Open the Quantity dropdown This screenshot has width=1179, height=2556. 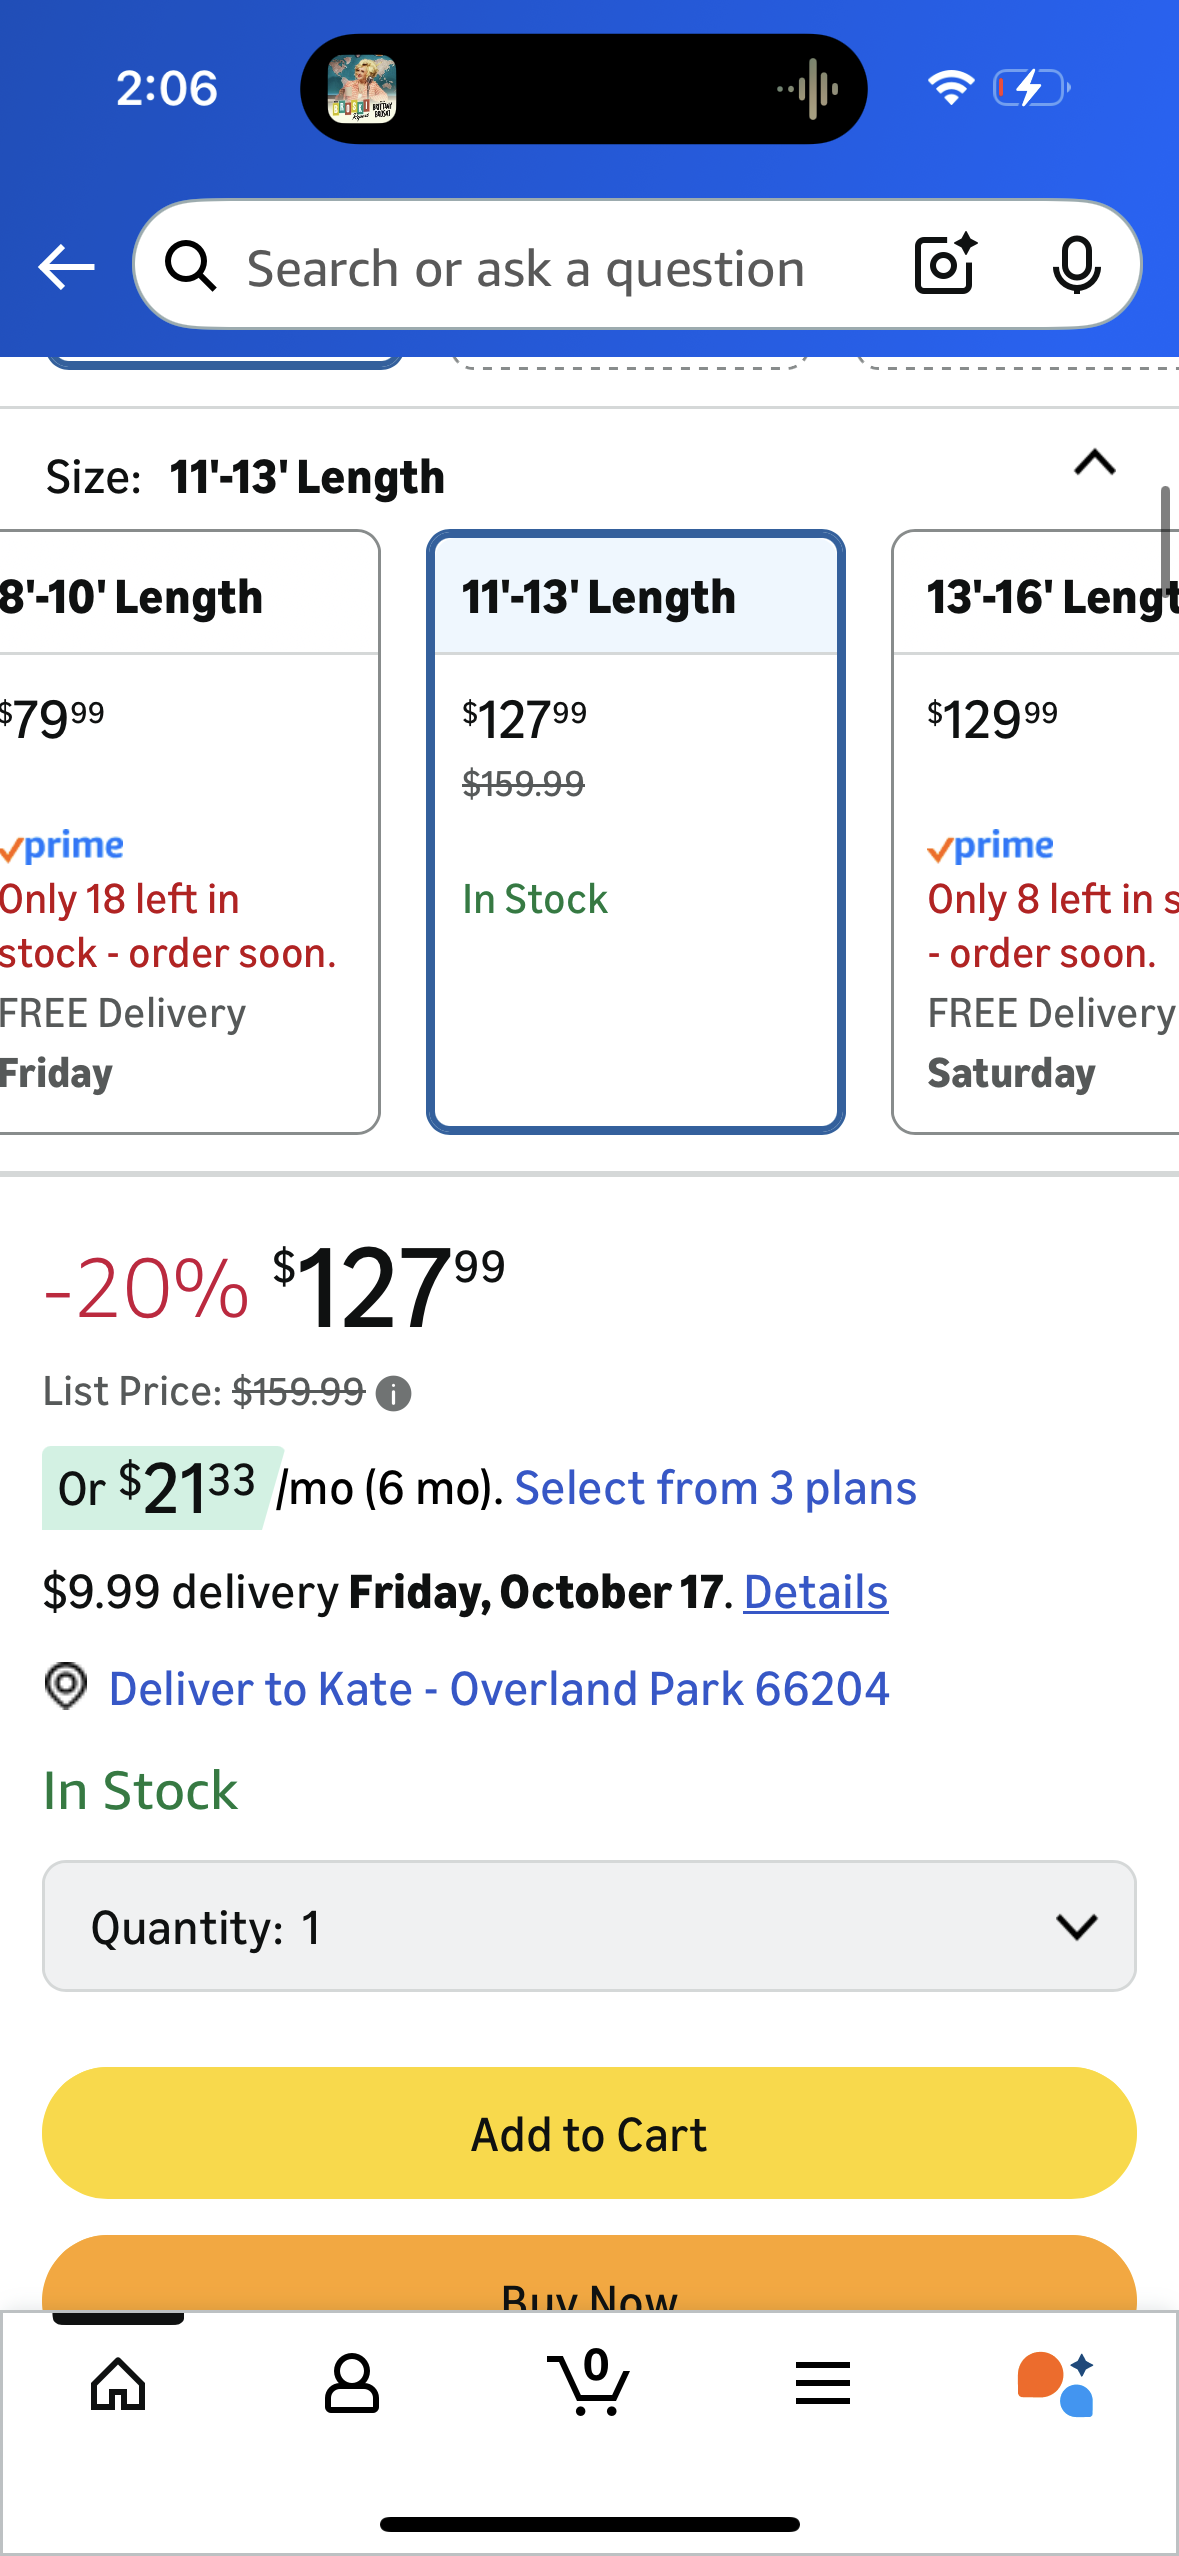point(589,1926)
